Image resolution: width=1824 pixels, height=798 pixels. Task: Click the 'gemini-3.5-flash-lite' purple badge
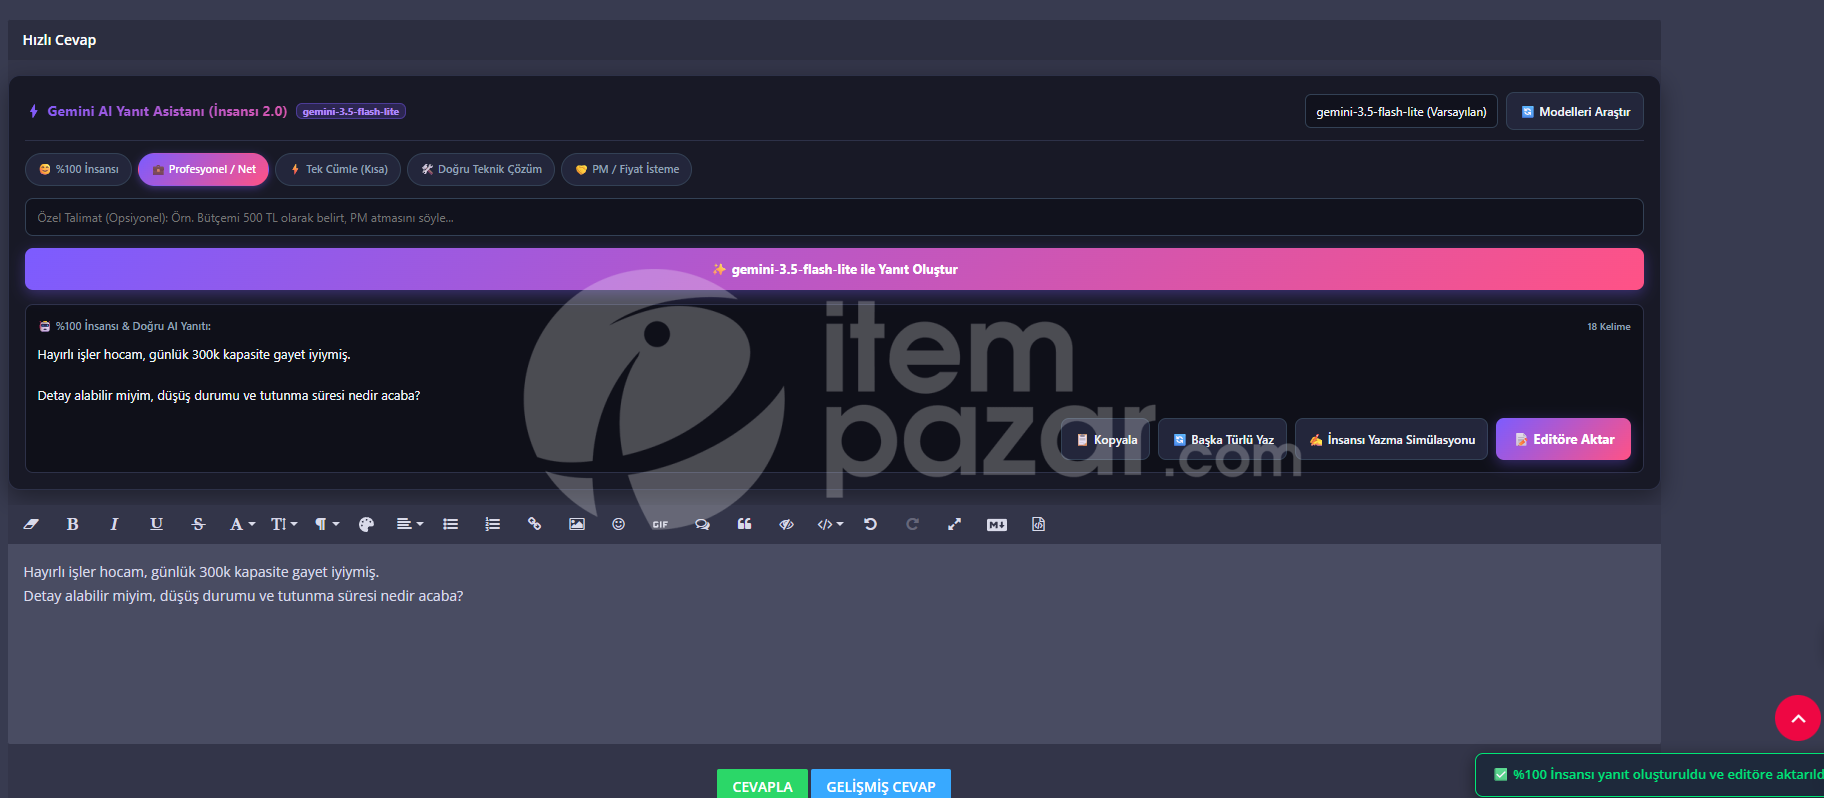click(x=351, y=111)
